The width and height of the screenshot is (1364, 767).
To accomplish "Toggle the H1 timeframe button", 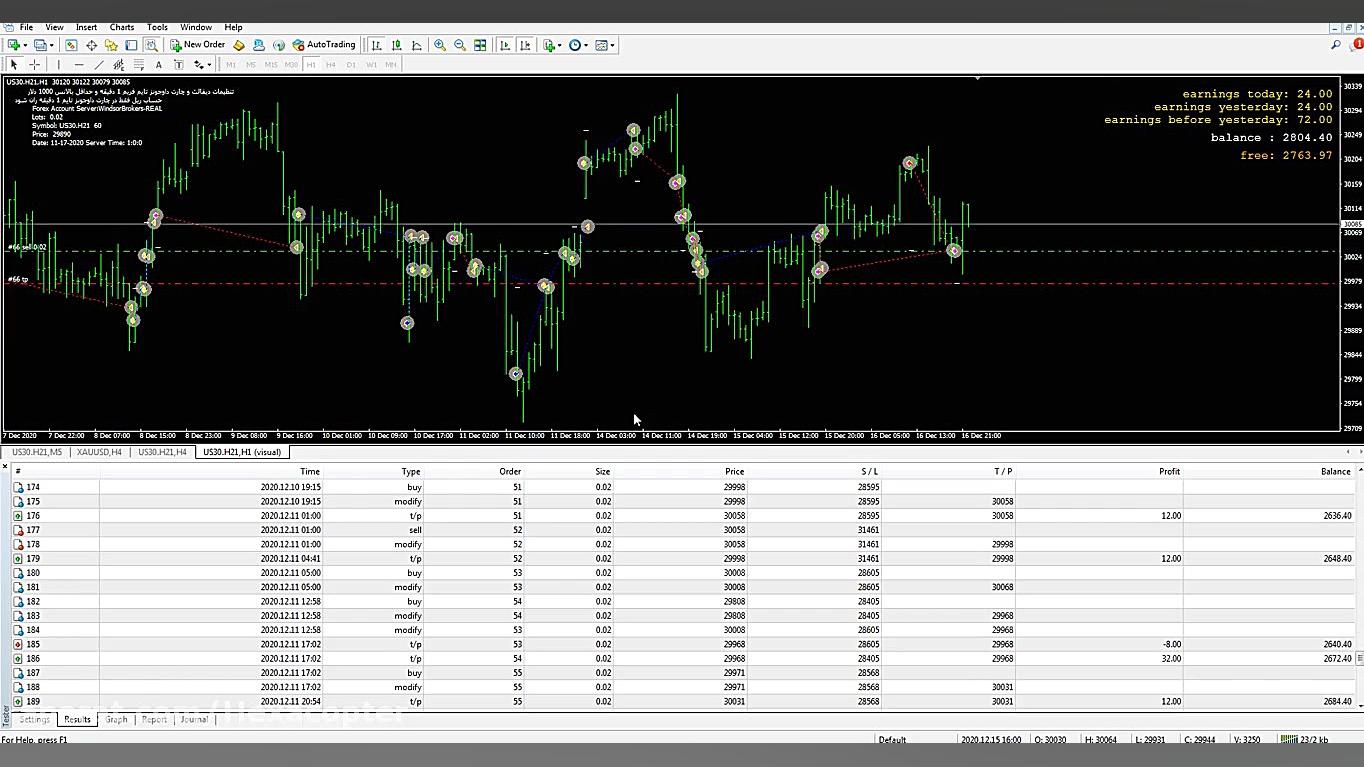I will (311, 65).
